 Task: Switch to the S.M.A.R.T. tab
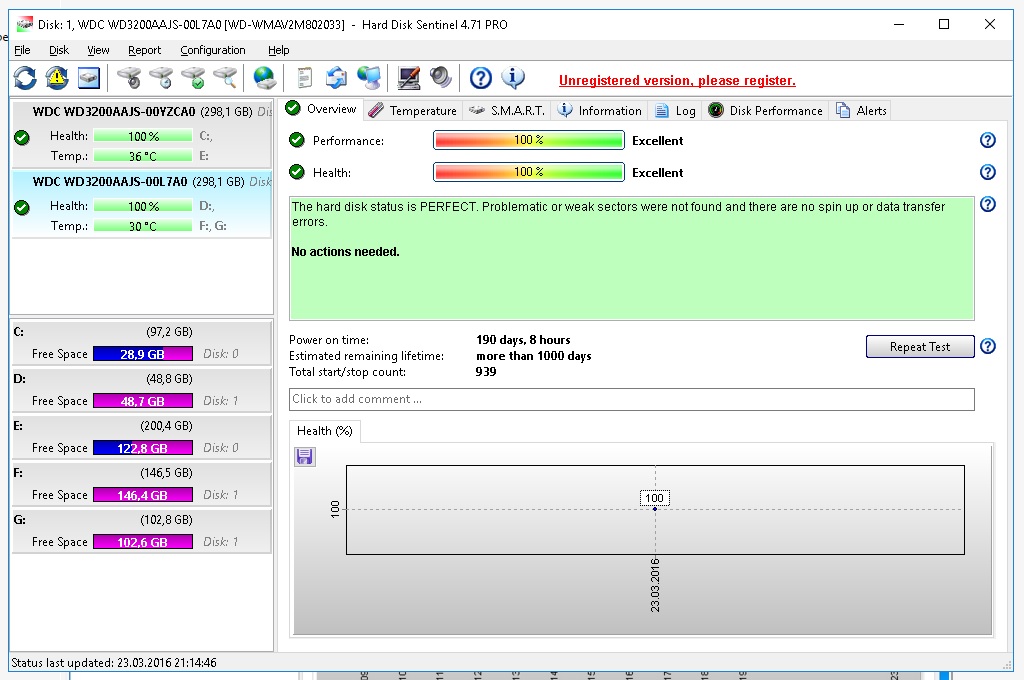tap(507, 111)
